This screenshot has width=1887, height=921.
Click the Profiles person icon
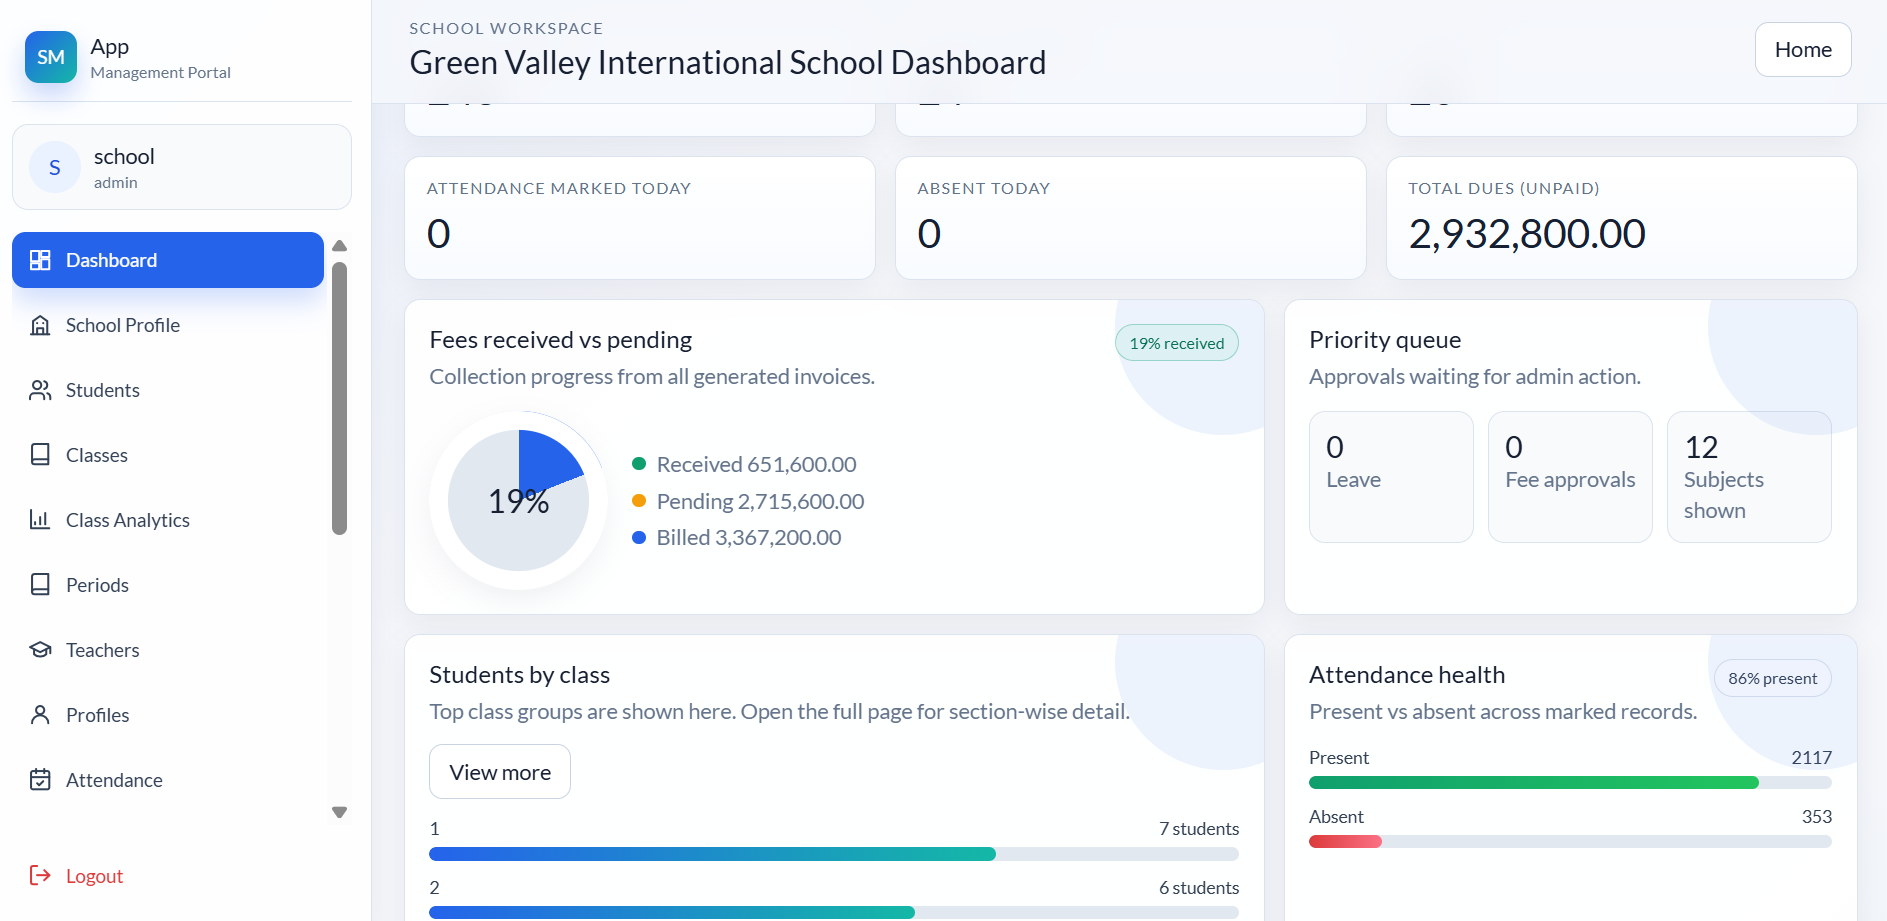pos(40,715)
